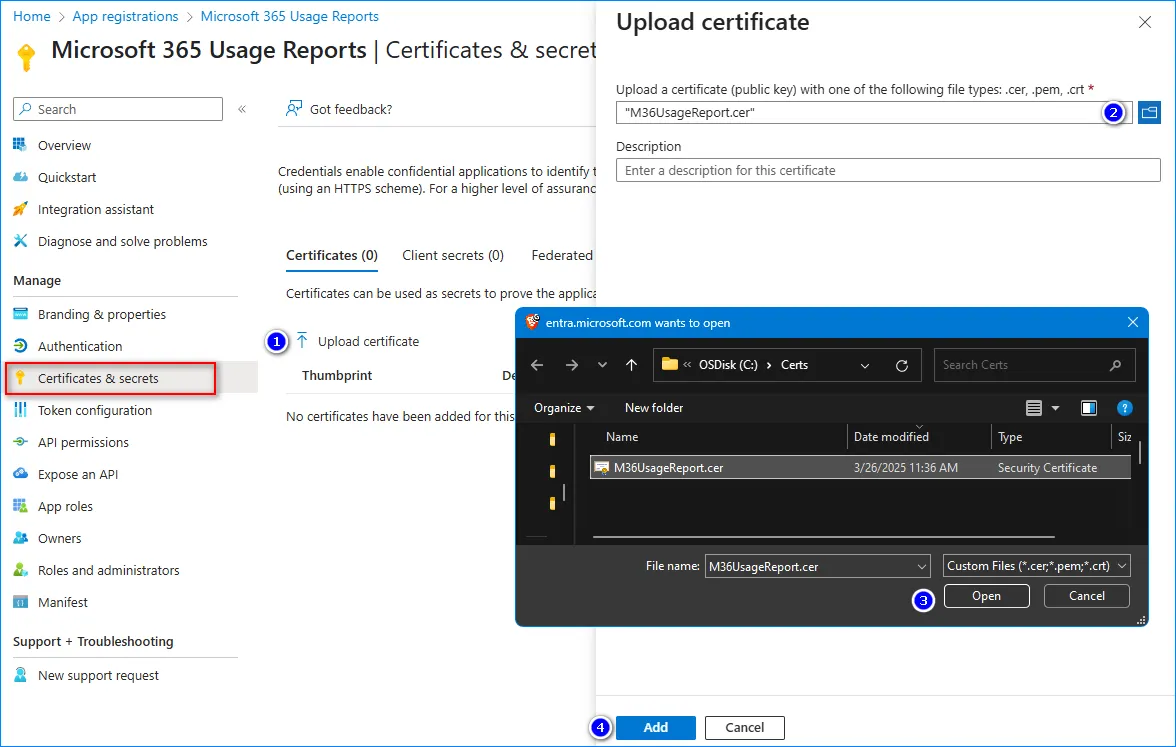Toggle the preview pane icon in file dialog
This screenshot has width=1176, height=747.
click(x=1089, y=408)
